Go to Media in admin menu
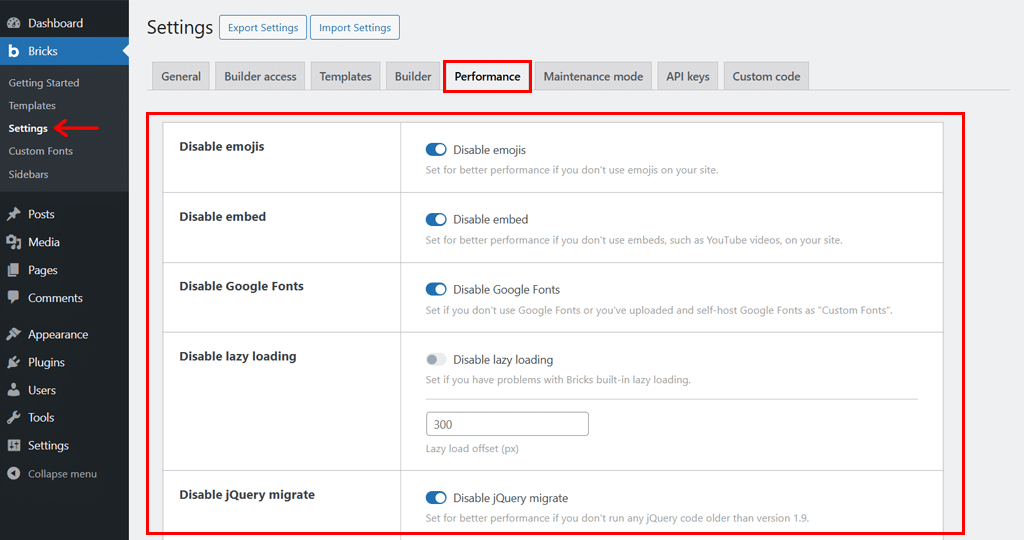 64,242
